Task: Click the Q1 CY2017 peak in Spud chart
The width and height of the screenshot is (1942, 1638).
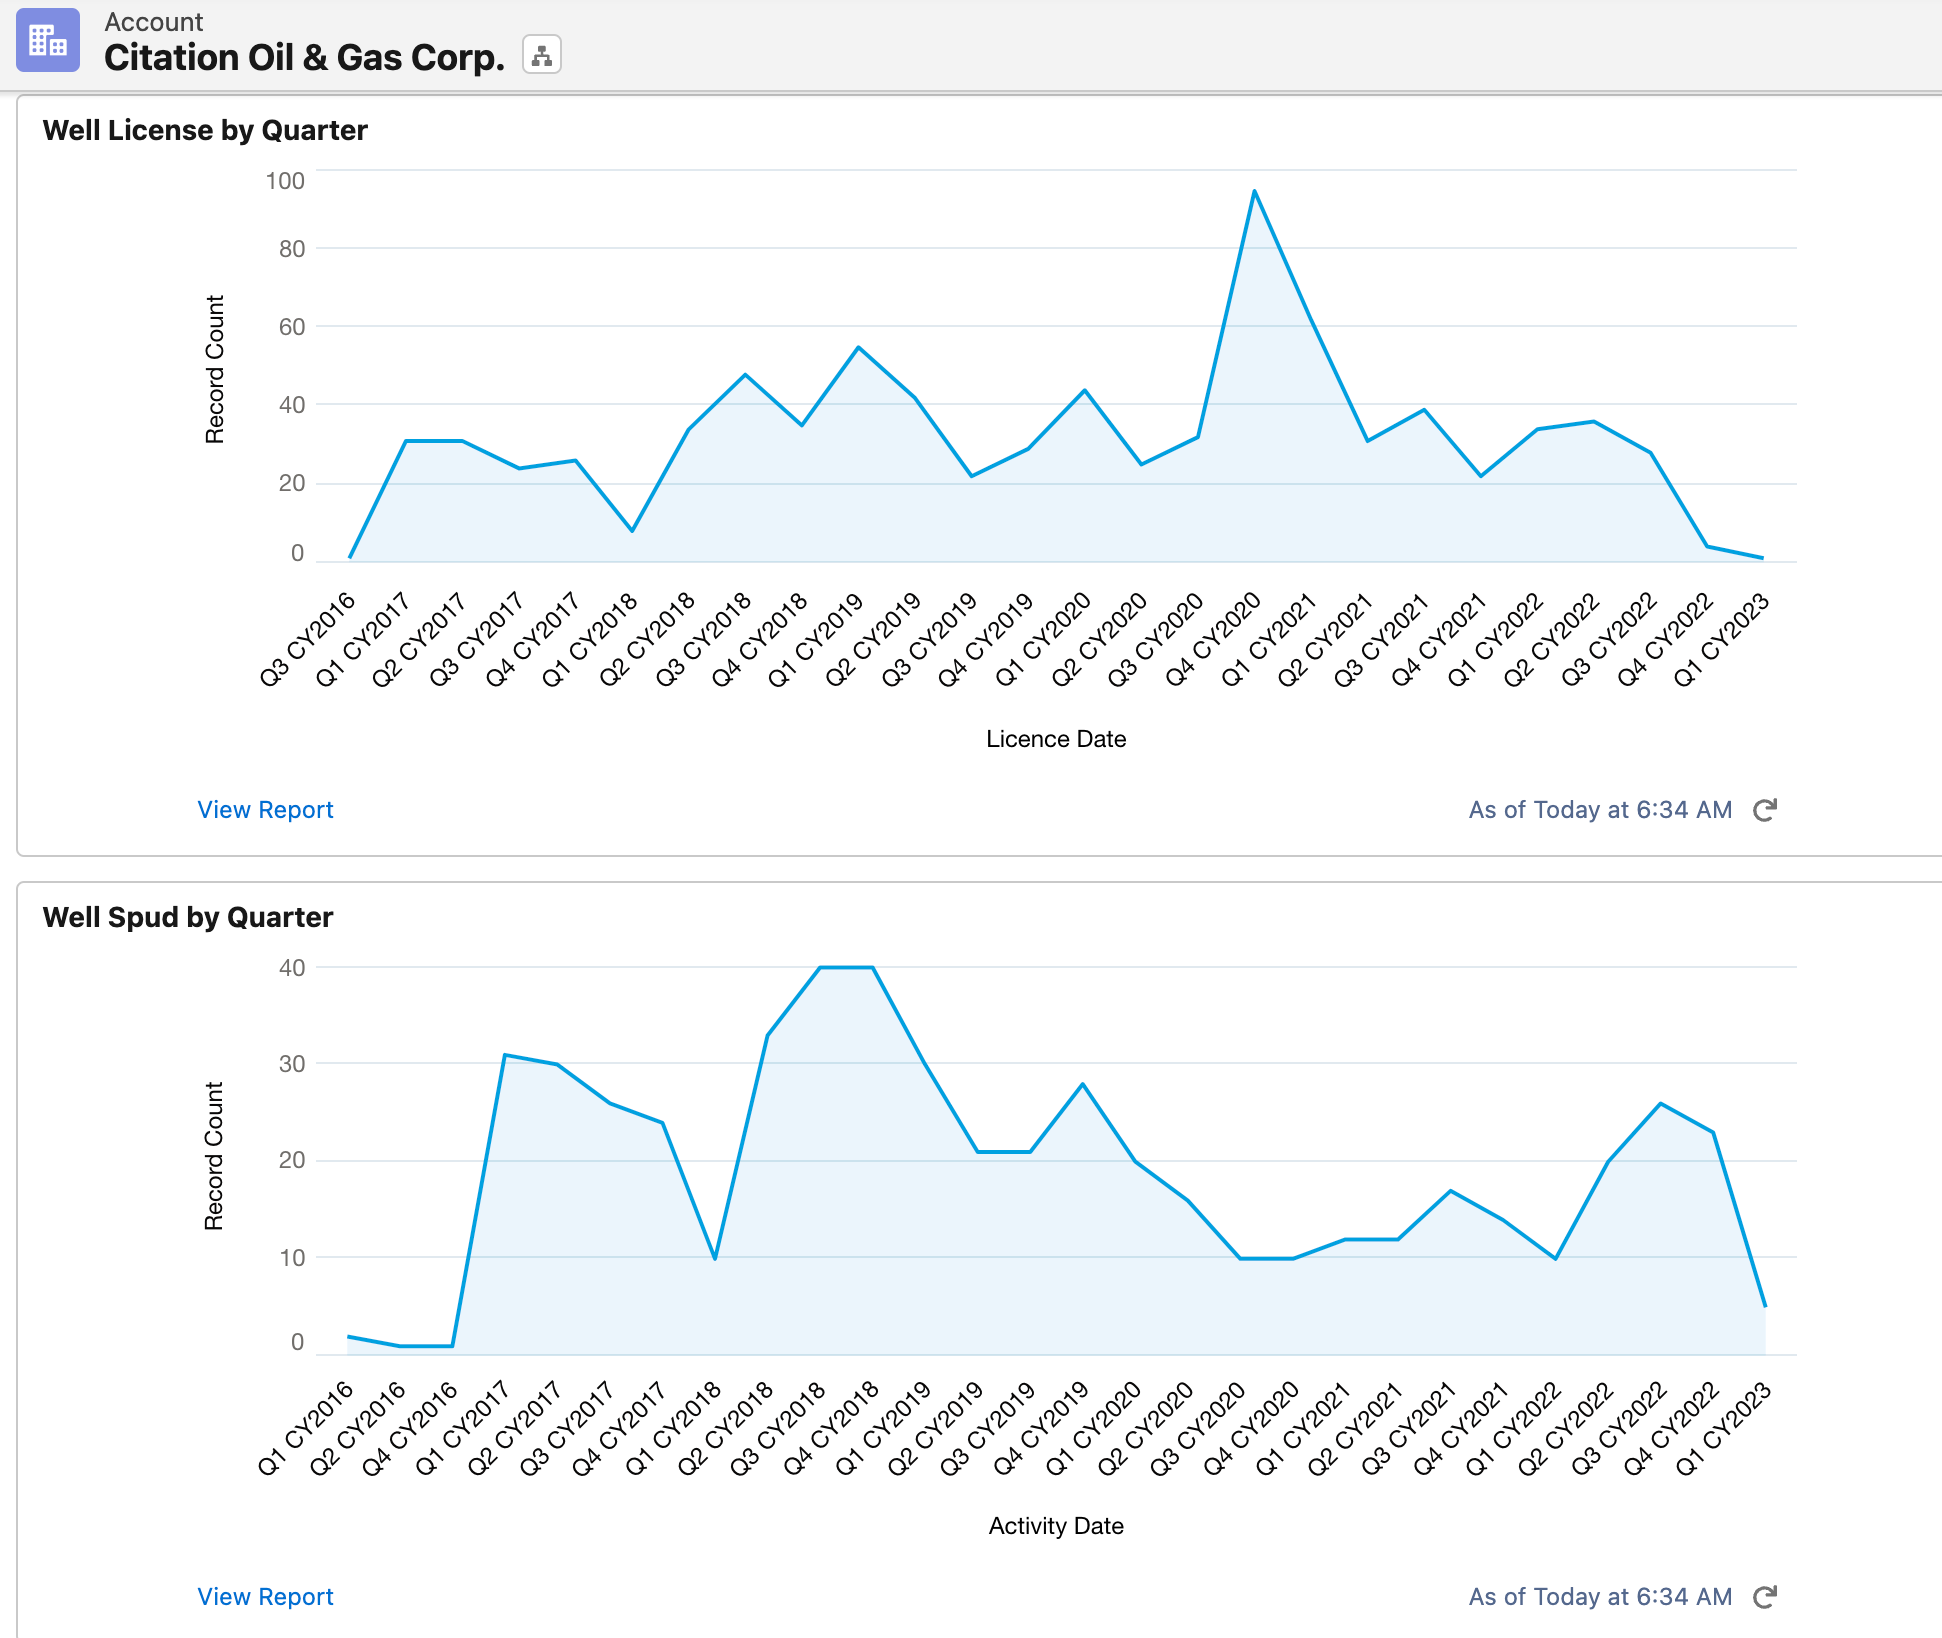Action: click(505, 1055)
